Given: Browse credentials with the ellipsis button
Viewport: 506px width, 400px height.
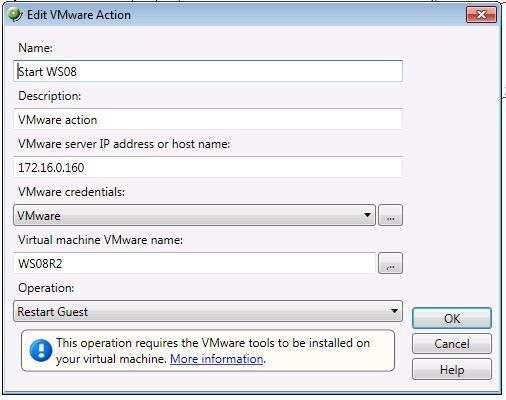Looking at the screenshot, I should (390, 216).
